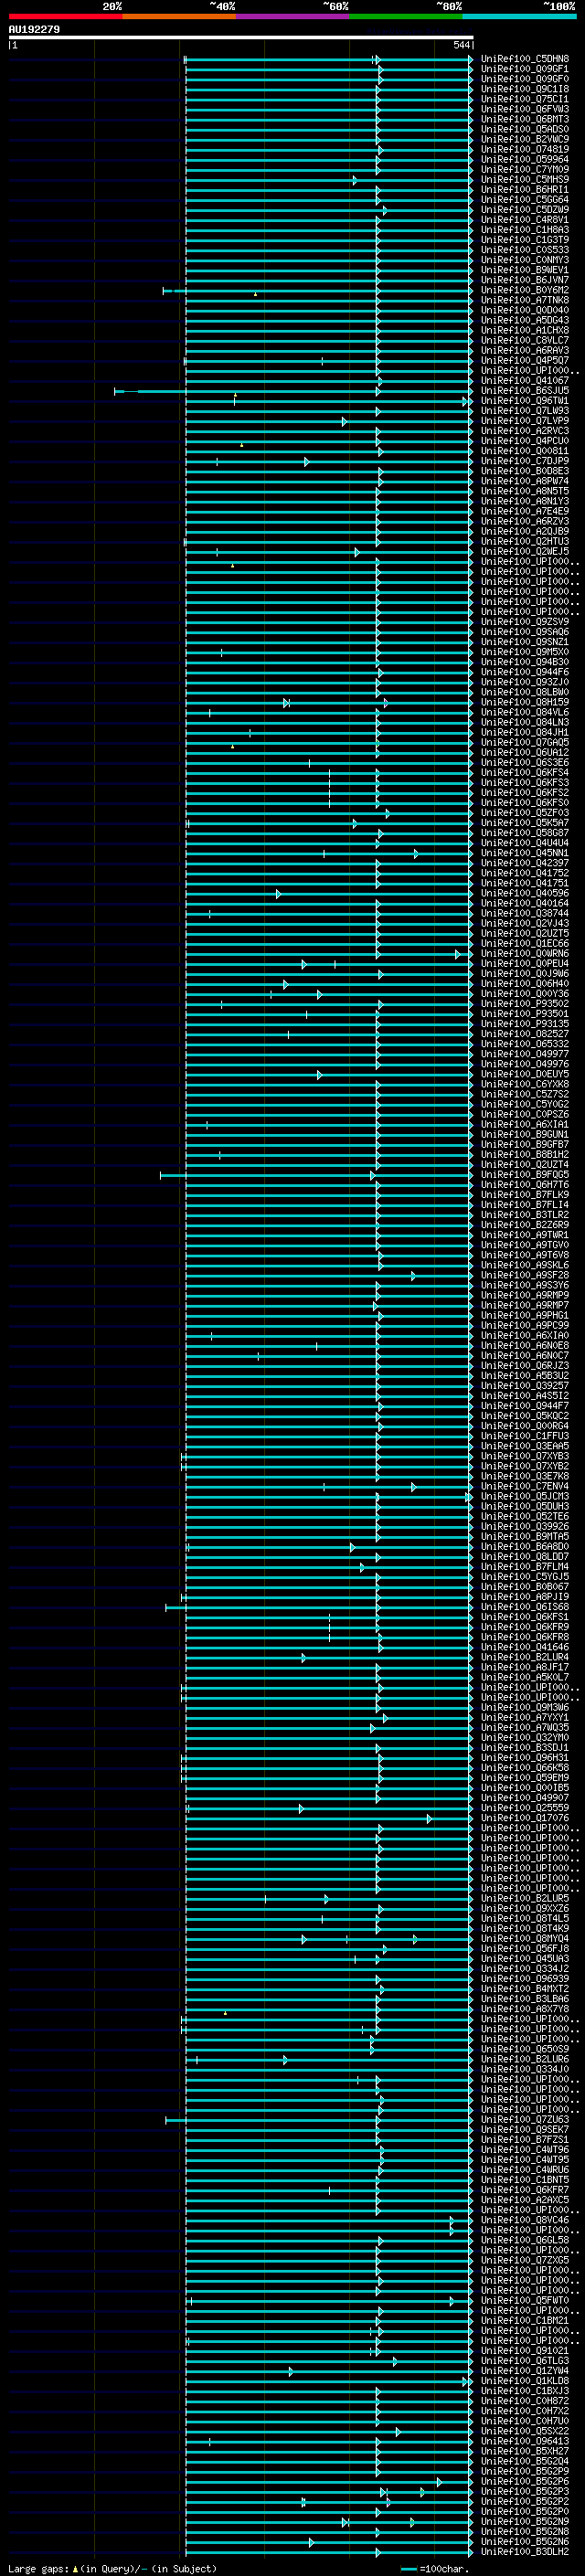
Task: Click the white query bar below AU192279
Action: click(241, 37)
